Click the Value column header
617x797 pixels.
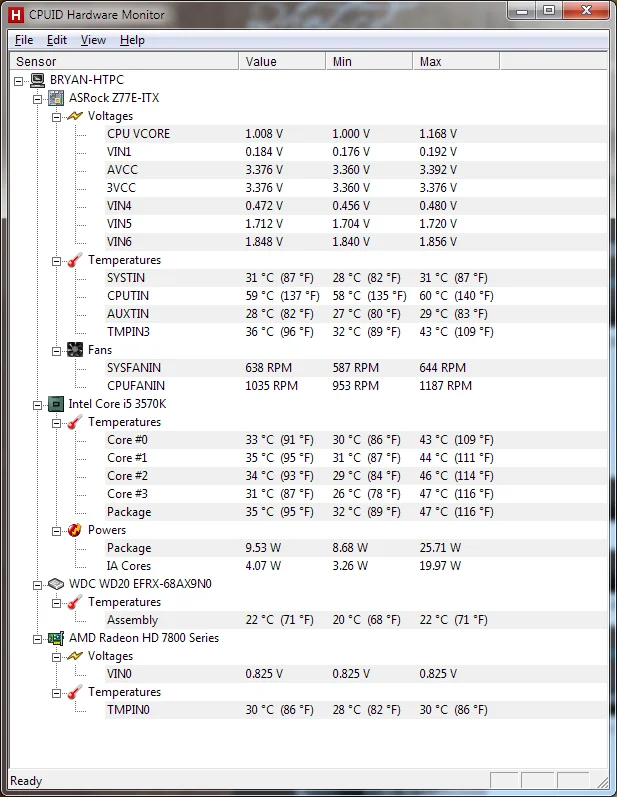click(x=282, y=62)
